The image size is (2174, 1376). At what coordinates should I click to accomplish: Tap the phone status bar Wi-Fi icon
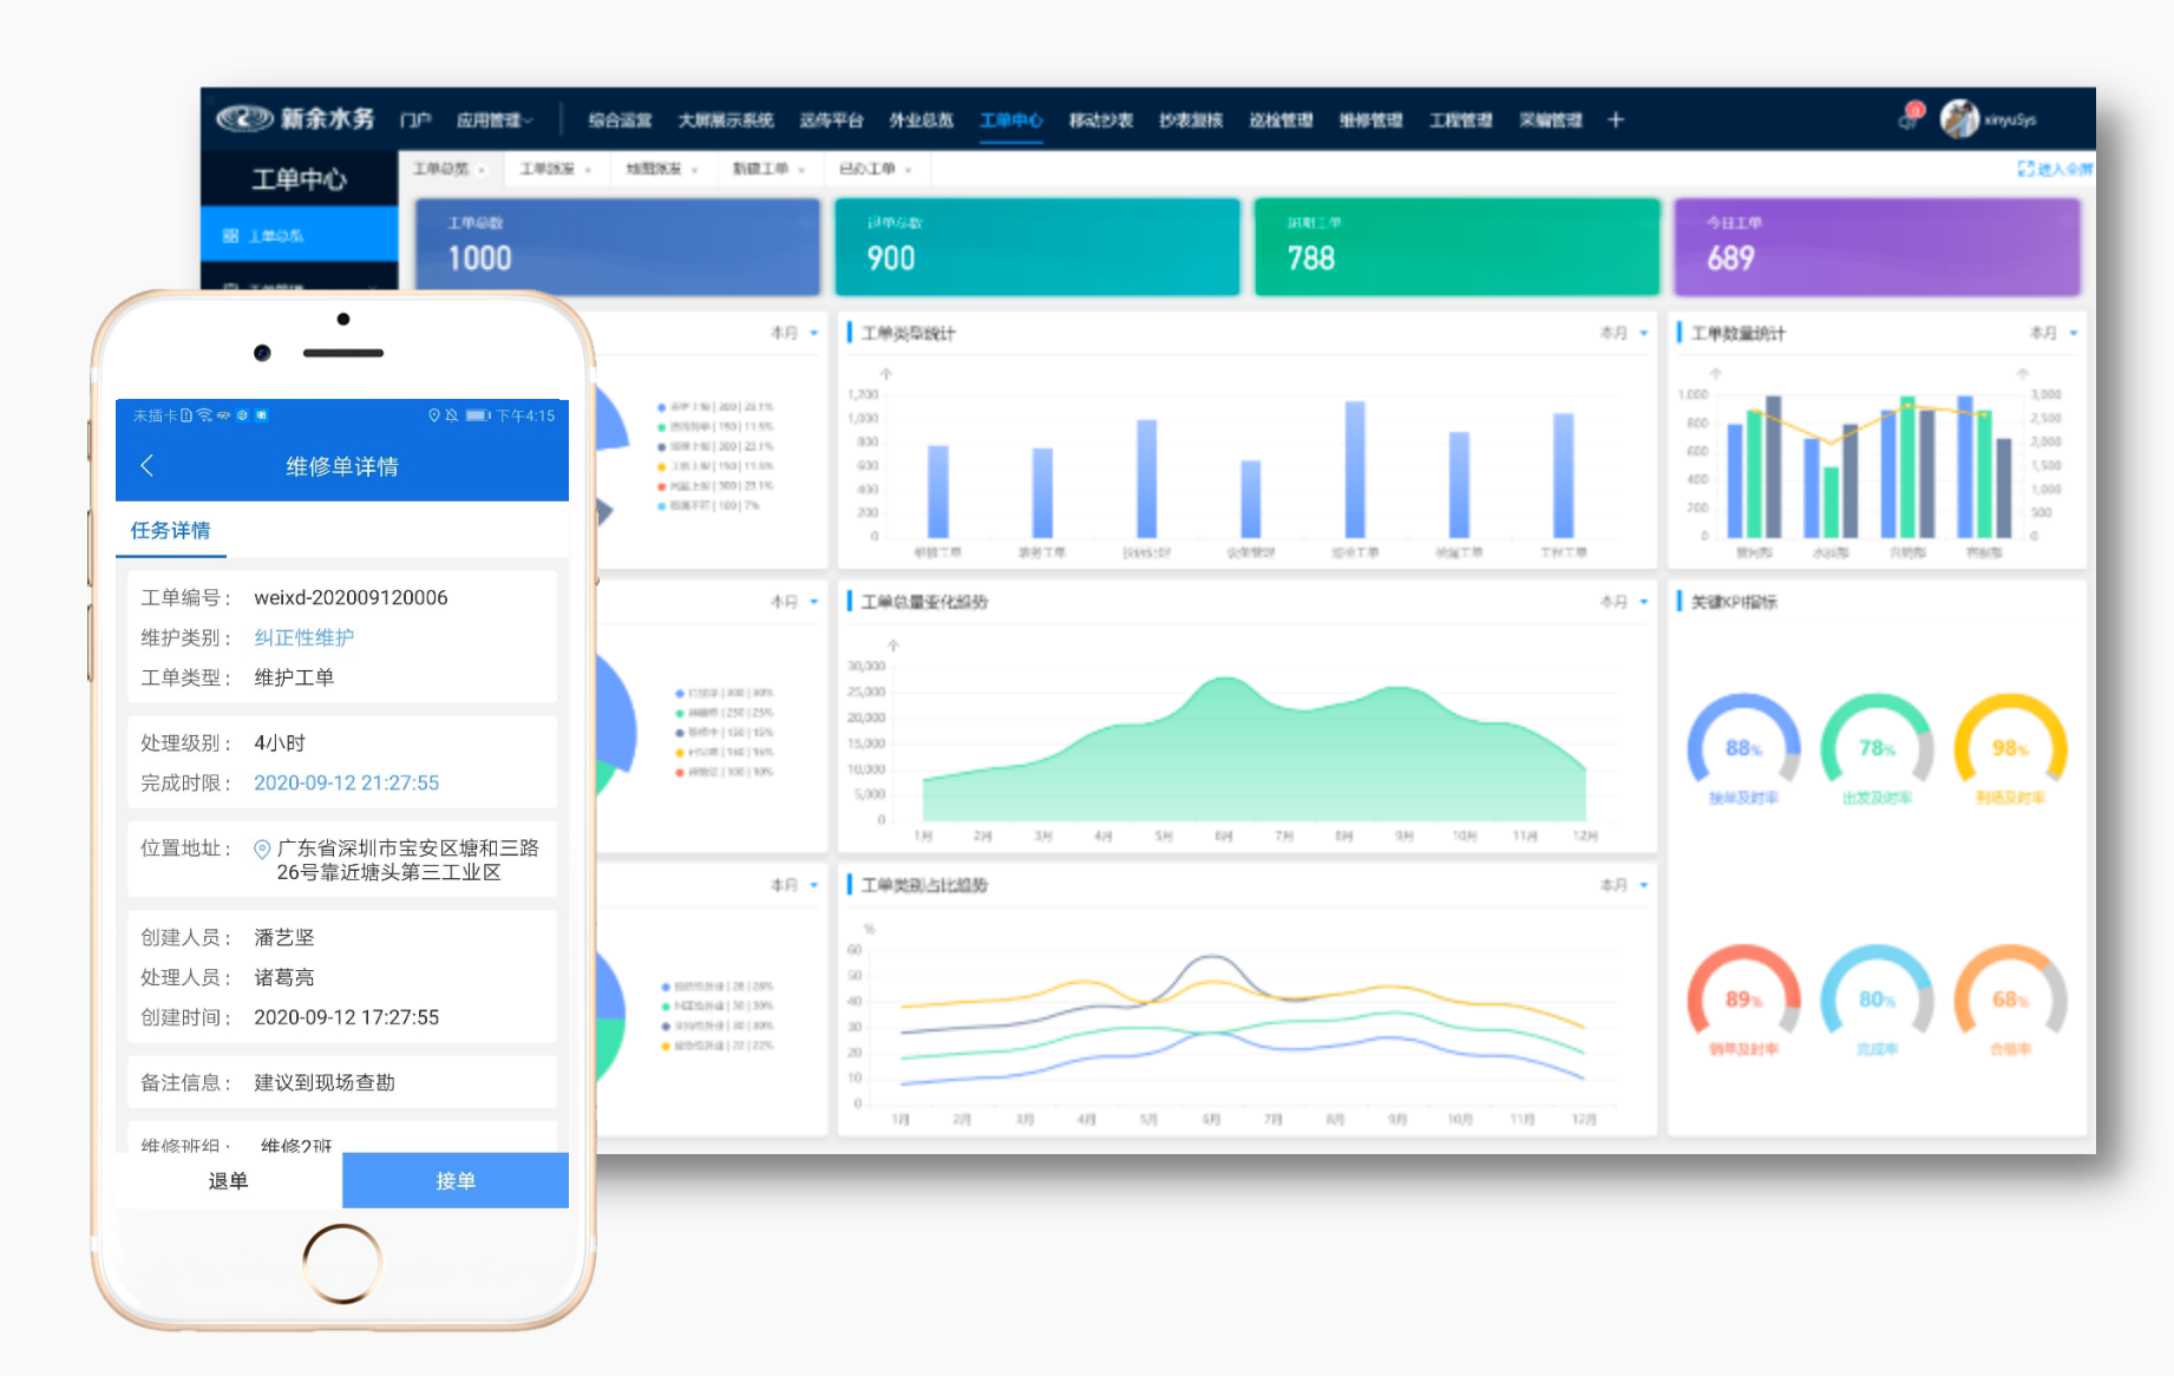click(x=205, y=415)
